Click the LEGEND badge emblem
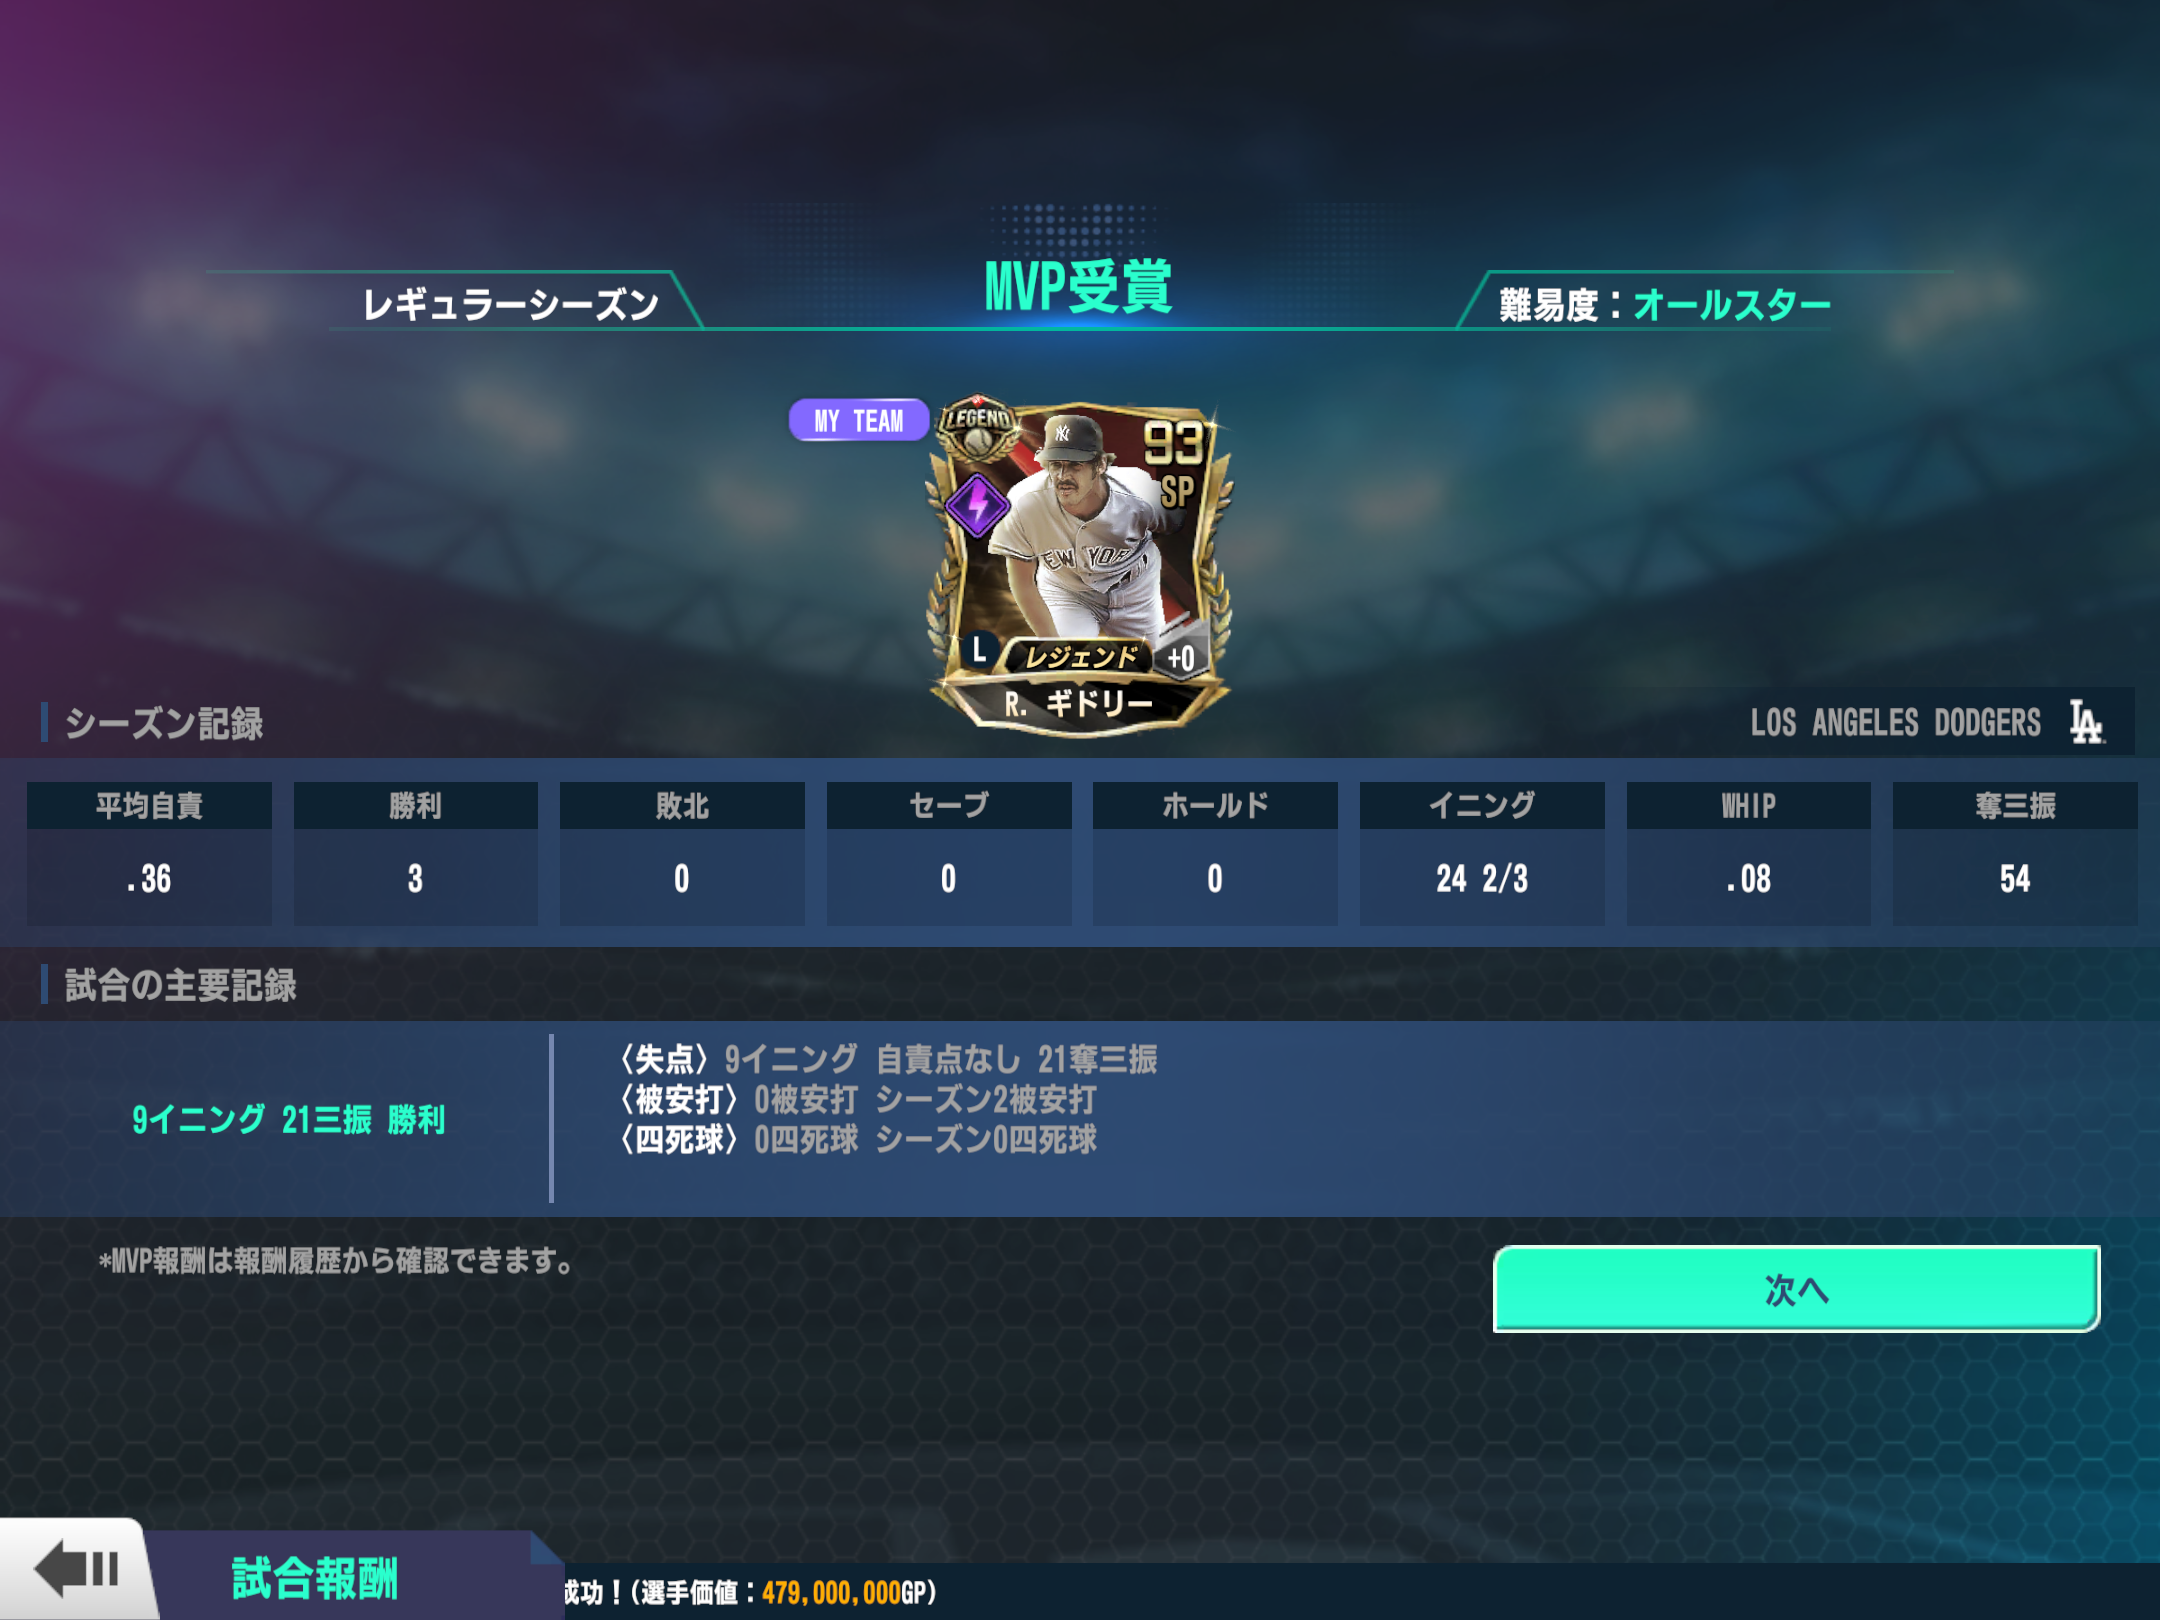Image resolution: width=2160 pixels, height=1620 pixels. point(978,427)
